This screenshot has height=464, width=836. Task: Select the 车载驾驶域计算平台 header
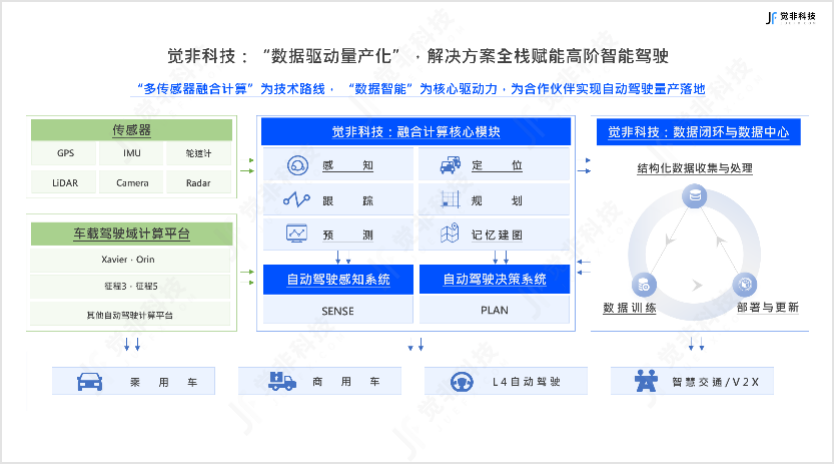click(132, 234)
